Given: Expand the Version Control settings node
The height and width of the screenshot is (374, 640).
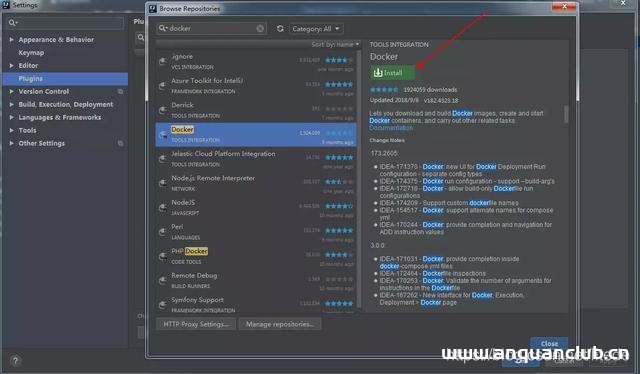Looking at the screenshot, I should pos(11,91).
